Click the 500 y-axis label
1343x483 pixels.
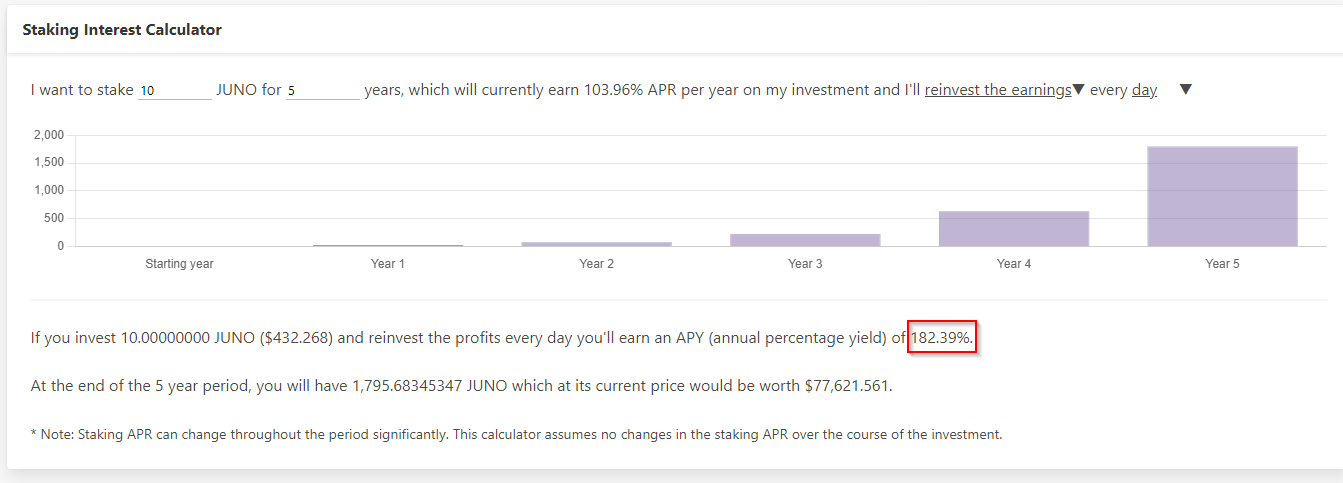pos(53,218)
